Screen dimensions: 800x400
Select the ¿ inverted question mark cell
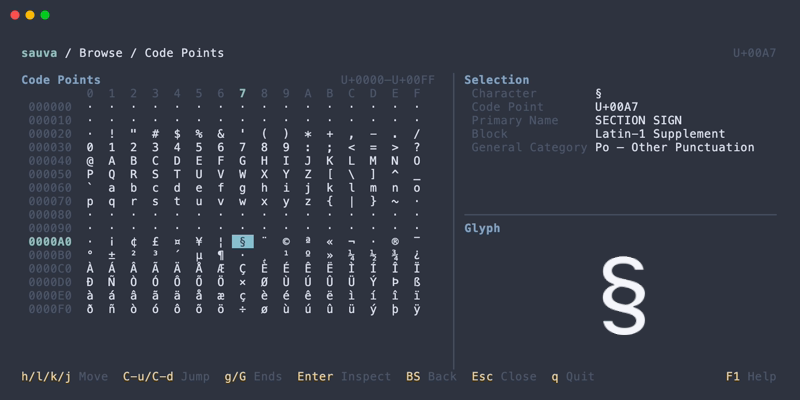click(417, 255)
